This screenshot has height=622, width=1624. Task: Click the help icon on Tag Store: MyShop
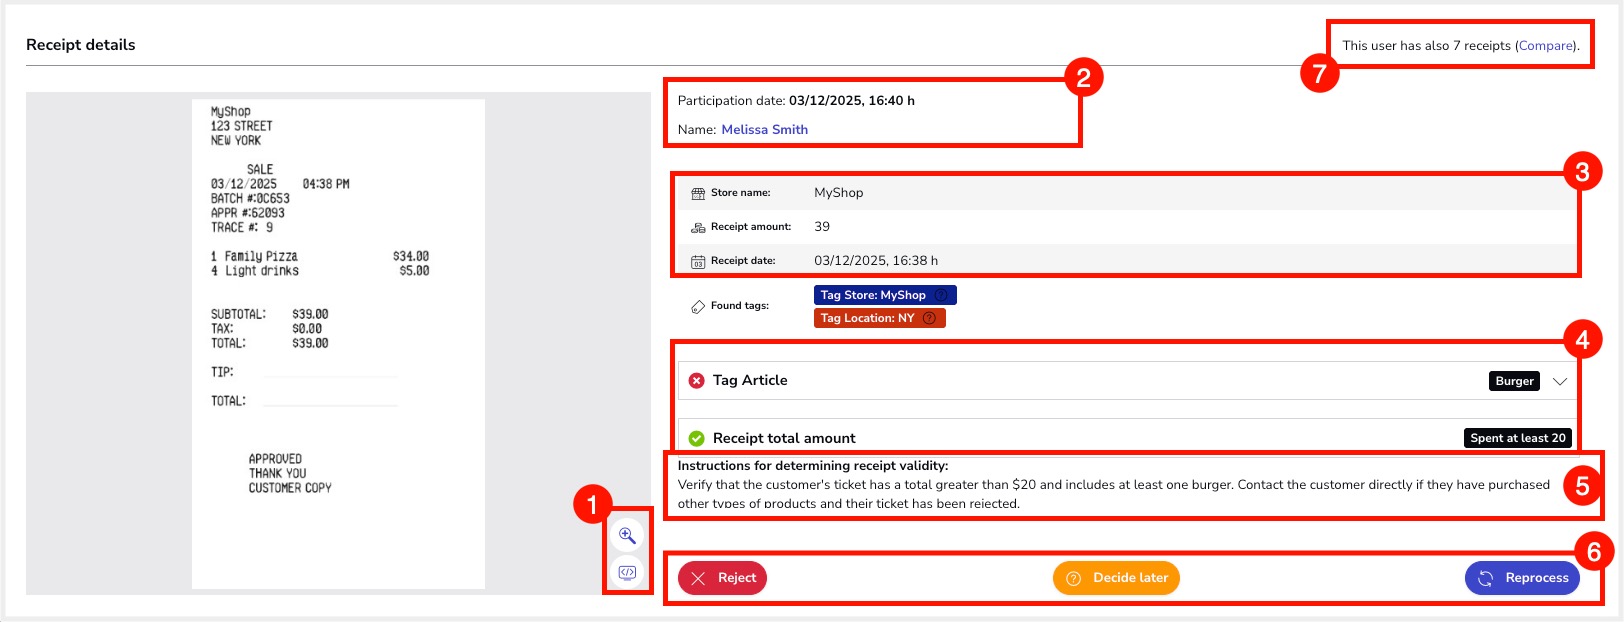point(941,295)
